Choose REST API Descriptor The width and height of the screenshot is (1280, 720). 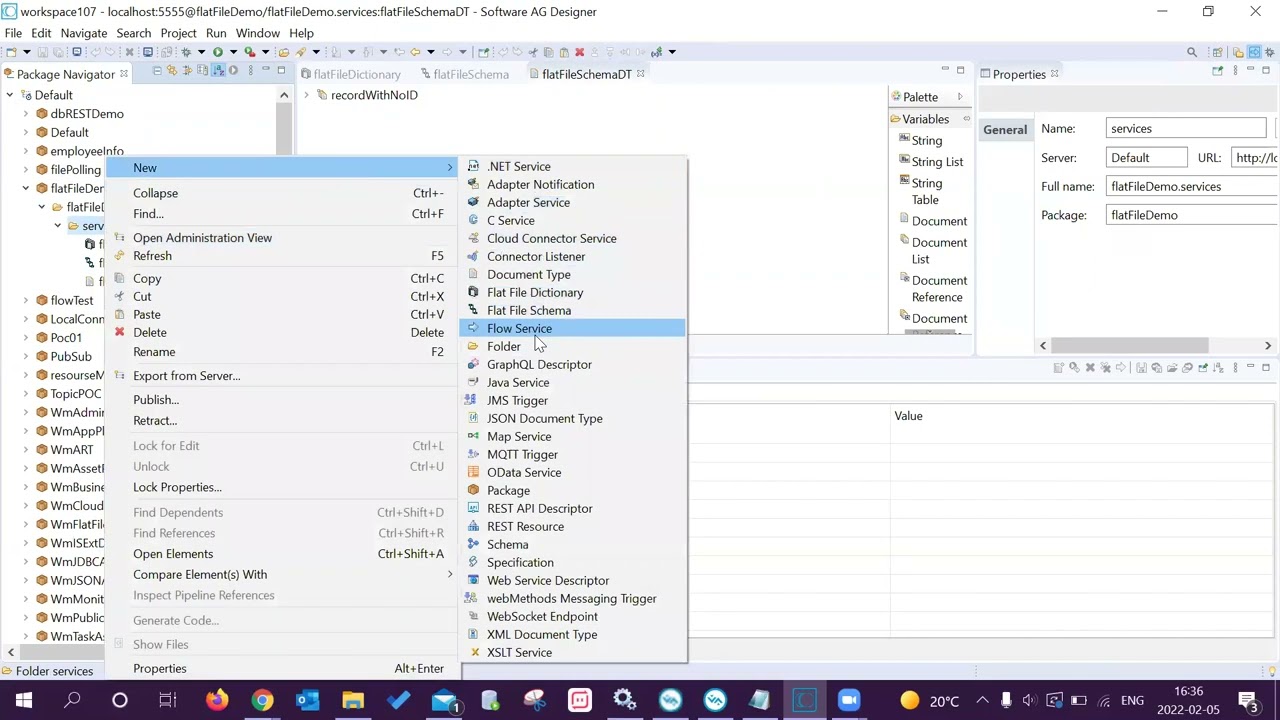point(573,508)
